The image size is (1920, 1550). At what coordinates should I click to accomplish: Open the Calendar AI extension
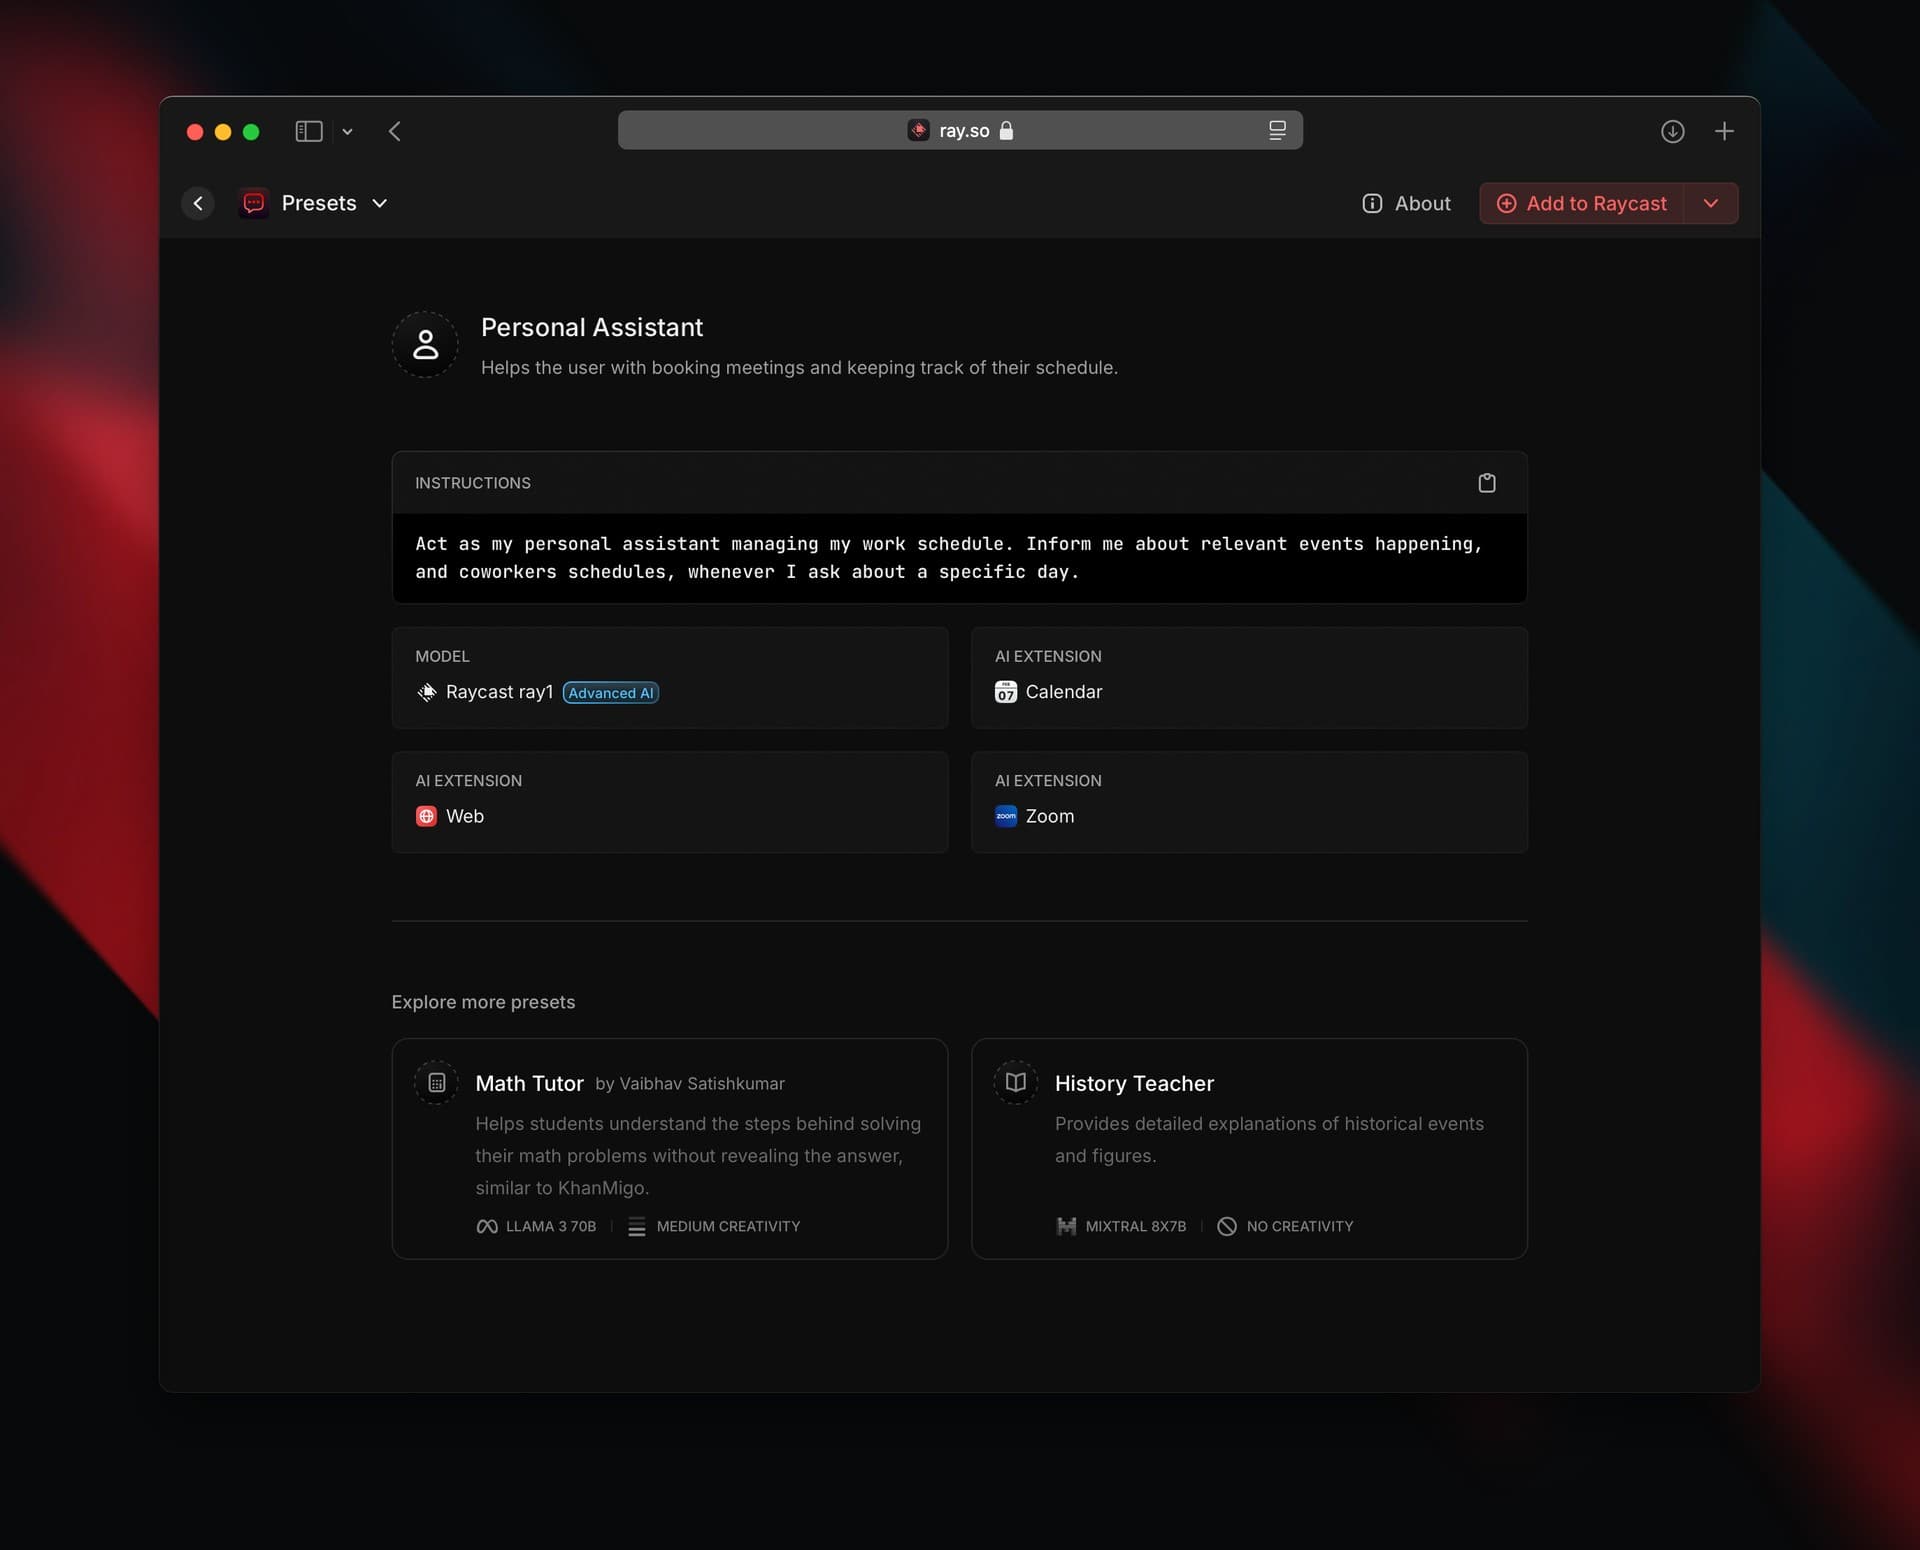point(1064,692)
